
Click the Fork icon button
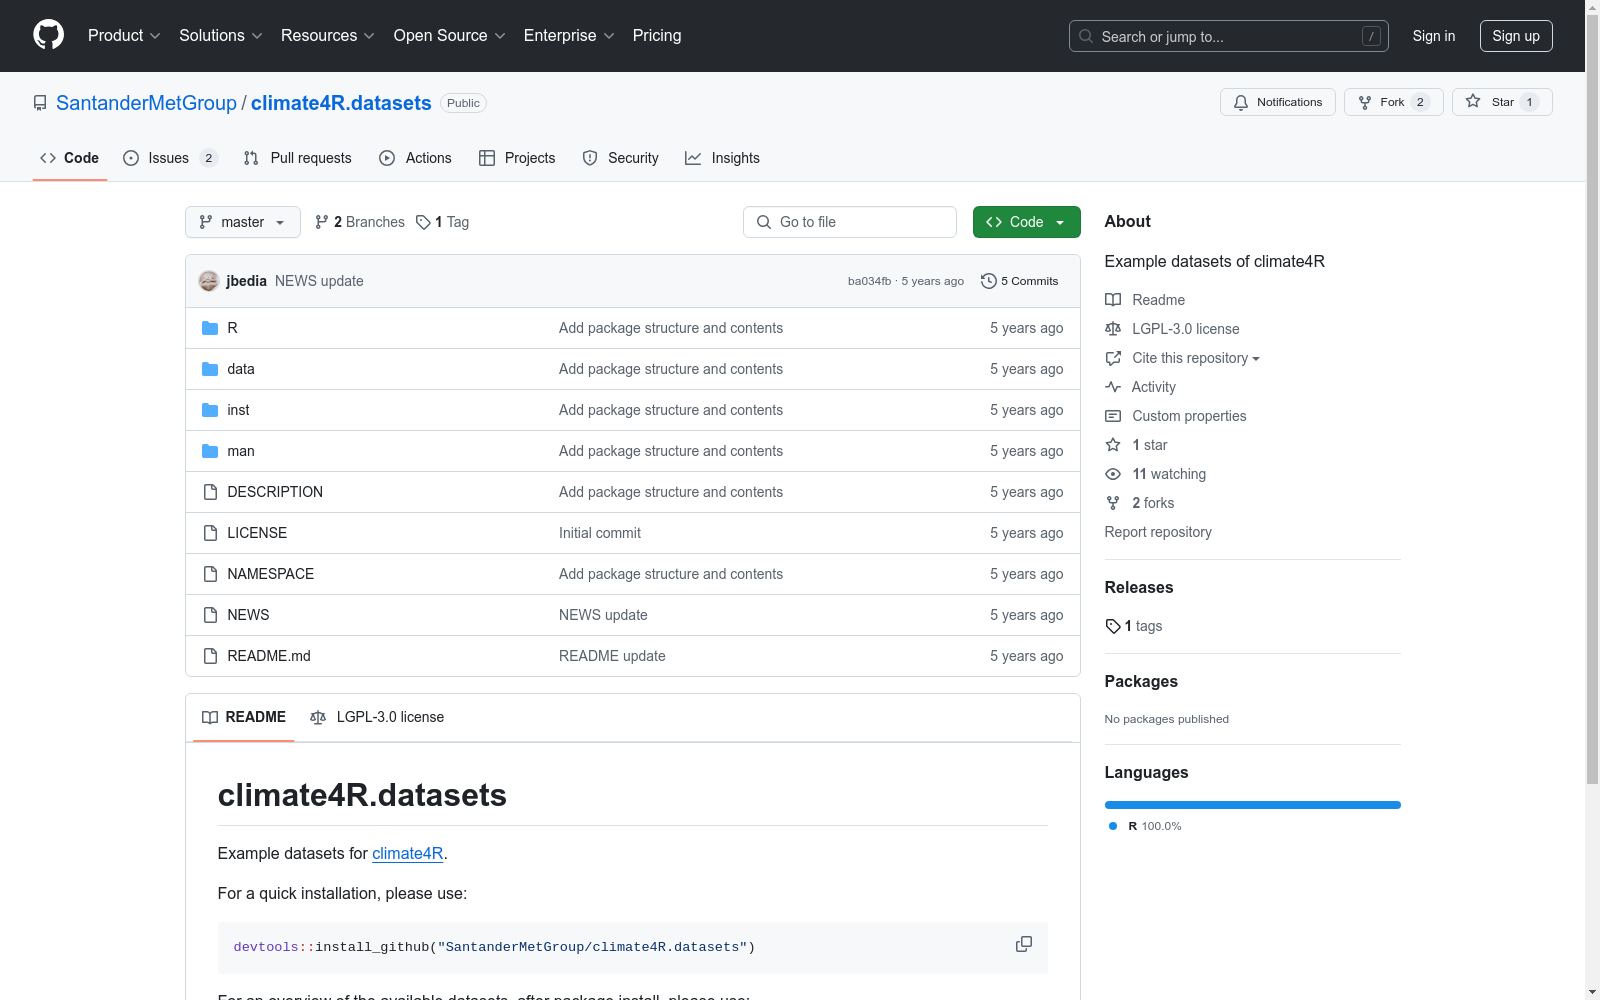point(1365,102)
